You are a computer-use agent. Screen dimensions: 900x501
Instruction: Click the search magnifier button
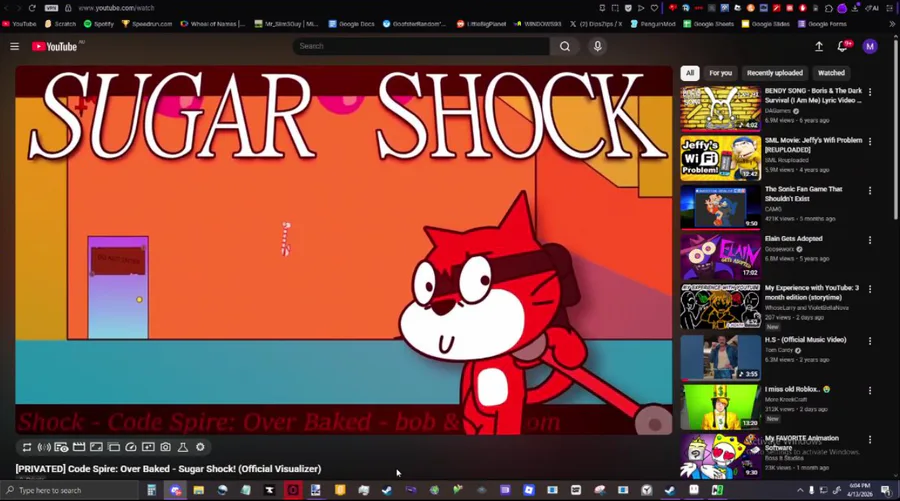565,46
